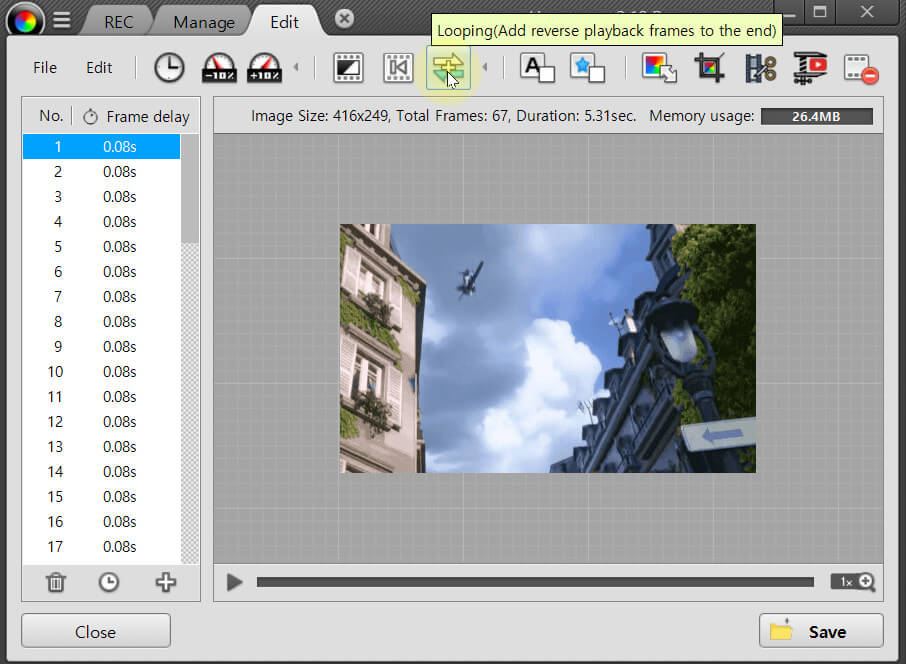Click the film icon with red minus
This screenshot has width=906, height=664.
(860, 68)
